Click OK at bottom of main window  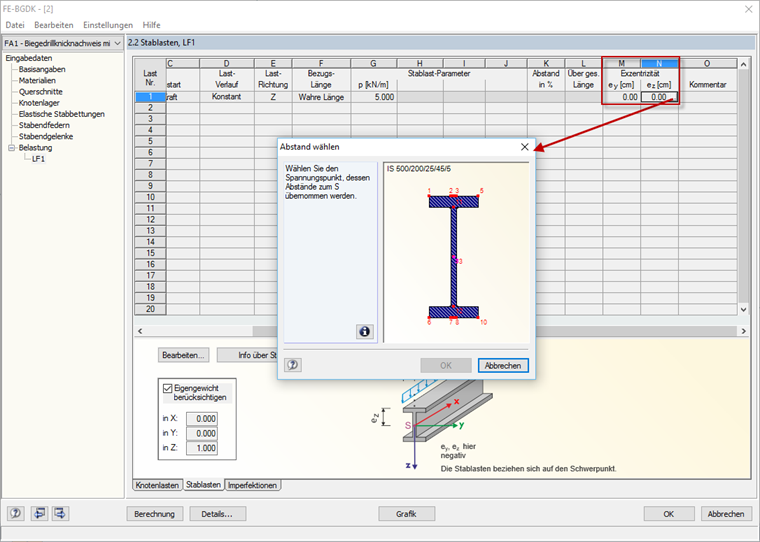coord(669,514)
